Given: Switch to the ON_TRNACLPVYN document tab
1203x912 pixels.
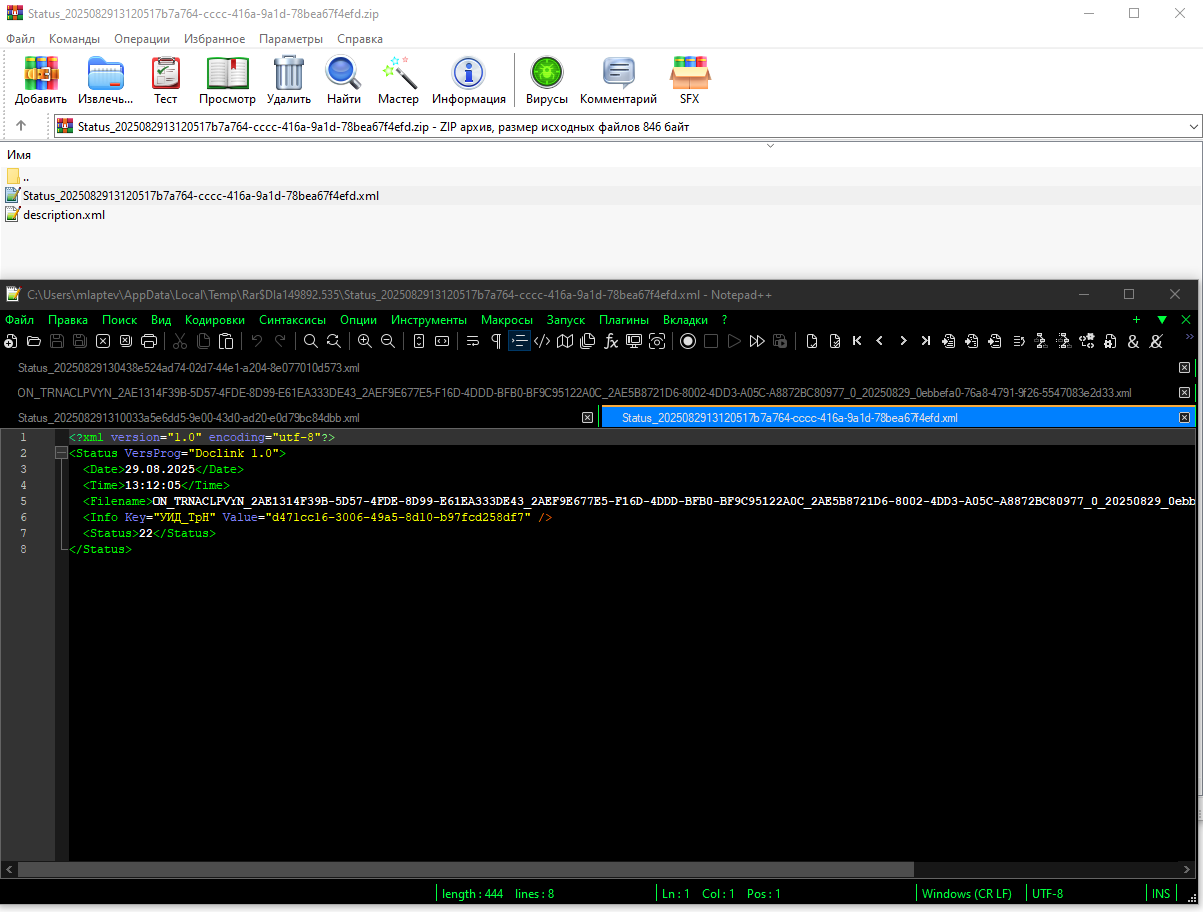Looking at the screenshot, I should [574, 393].
